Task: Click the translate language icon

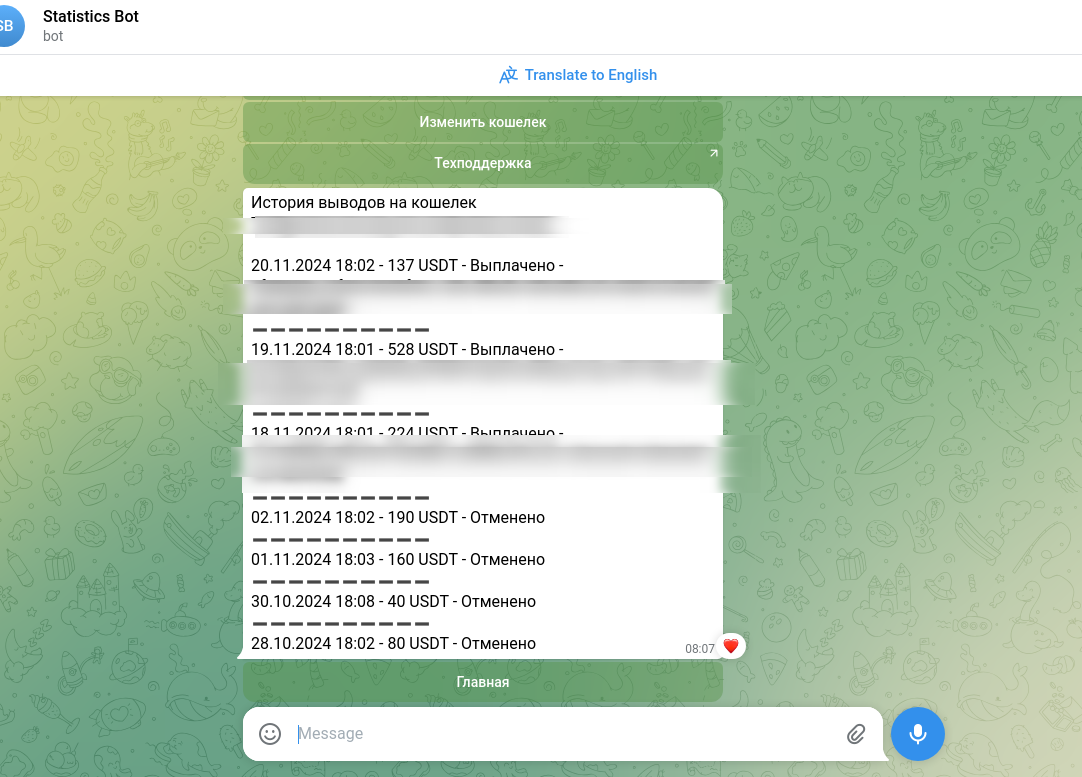Action: (509, 75)
